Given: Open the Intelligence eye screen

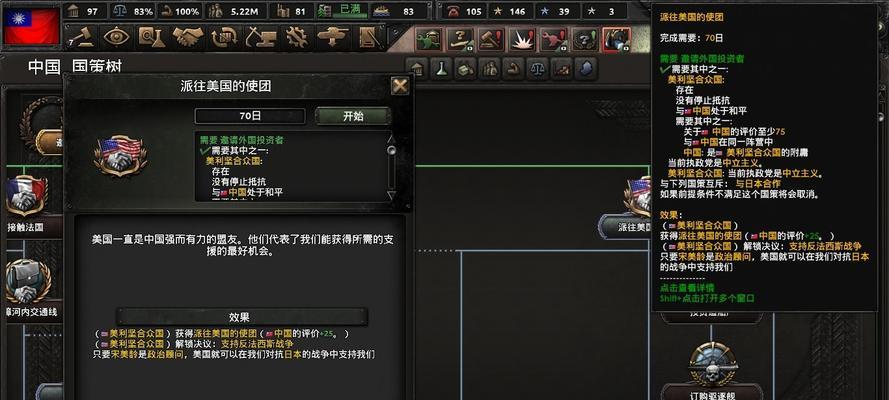Looking at the screenshot, I should pos(117,37).
